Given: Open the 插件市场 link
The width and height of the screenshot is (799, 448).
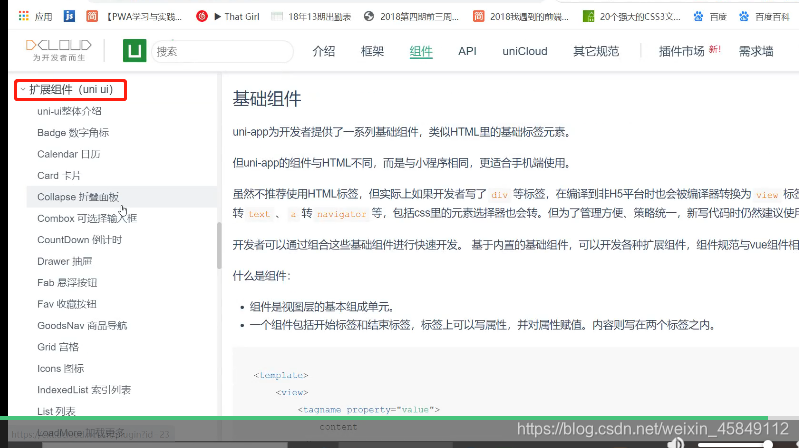Looking at the screenshot, I should [x=681, y=51].
